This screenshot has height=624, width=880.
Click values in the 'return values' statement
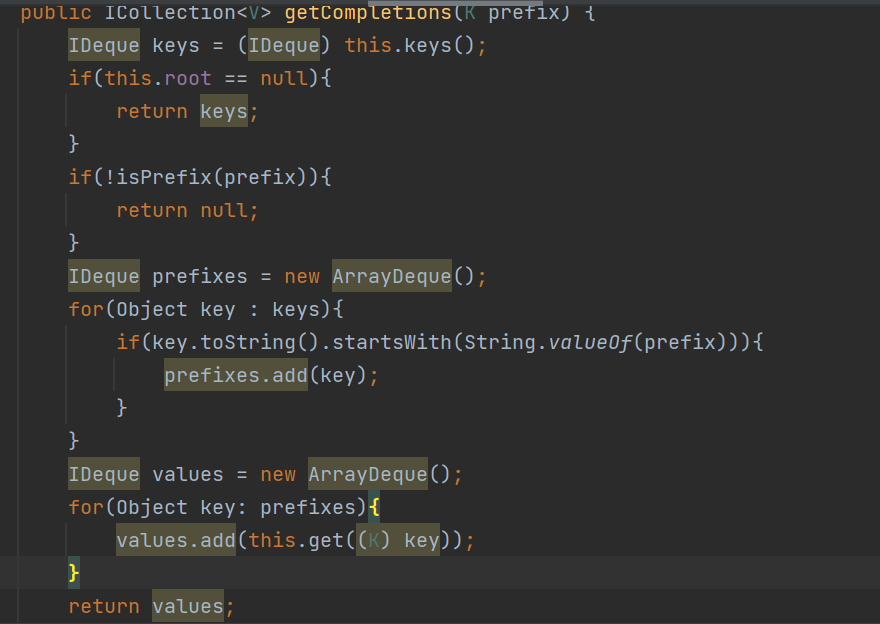coord(187,606)
